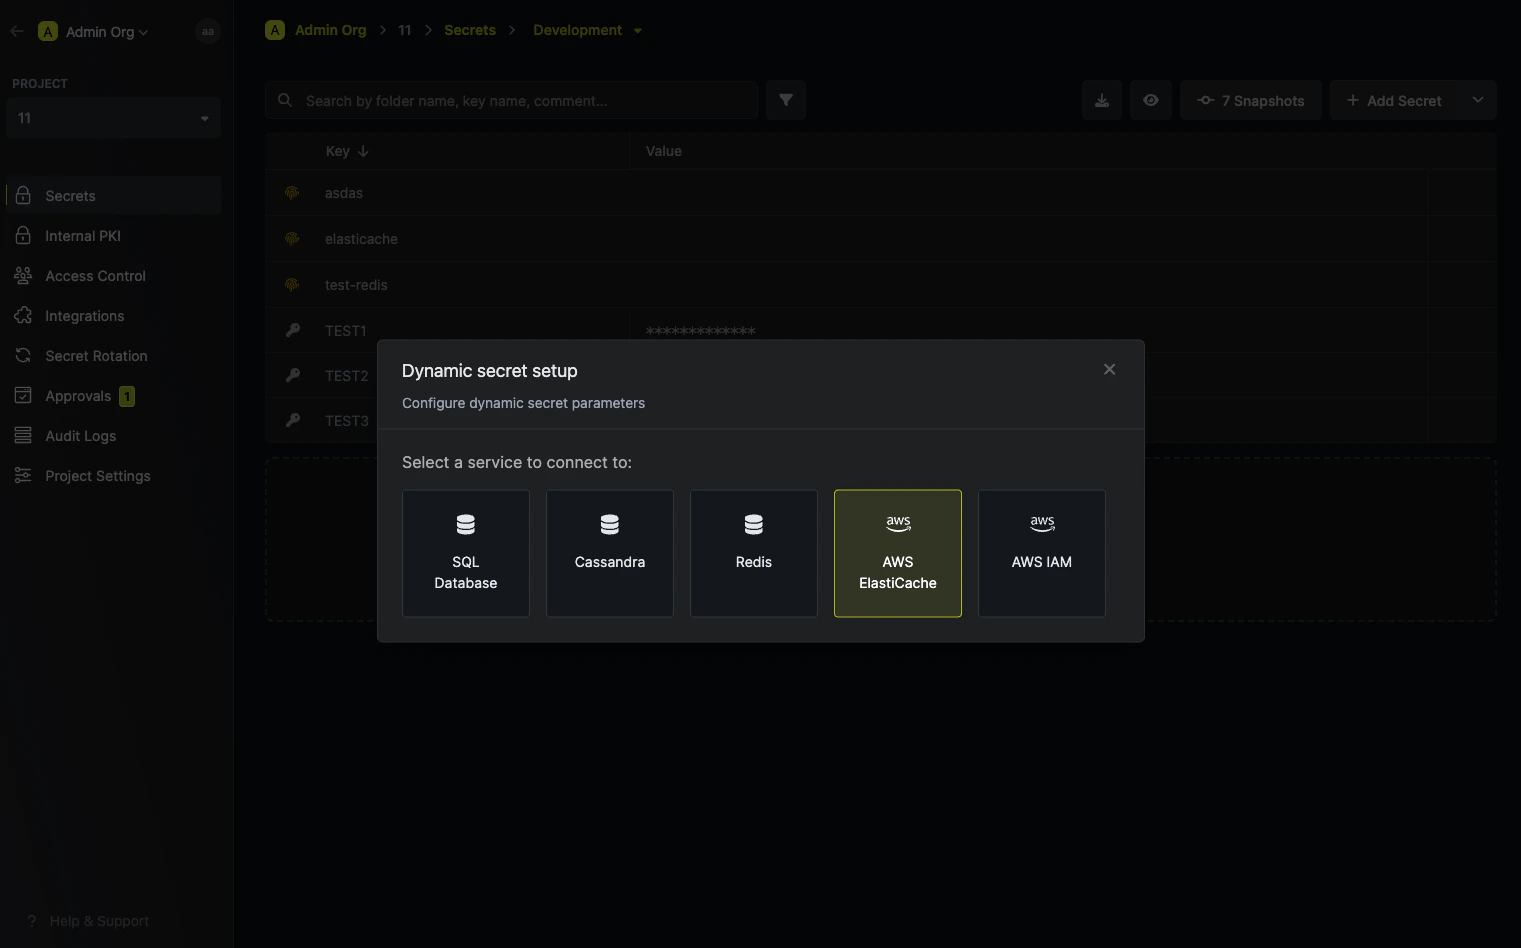Click the Value column header
Image resolution: width=1521 pixels, height=948 pixels.
click(x=664, y=151)
